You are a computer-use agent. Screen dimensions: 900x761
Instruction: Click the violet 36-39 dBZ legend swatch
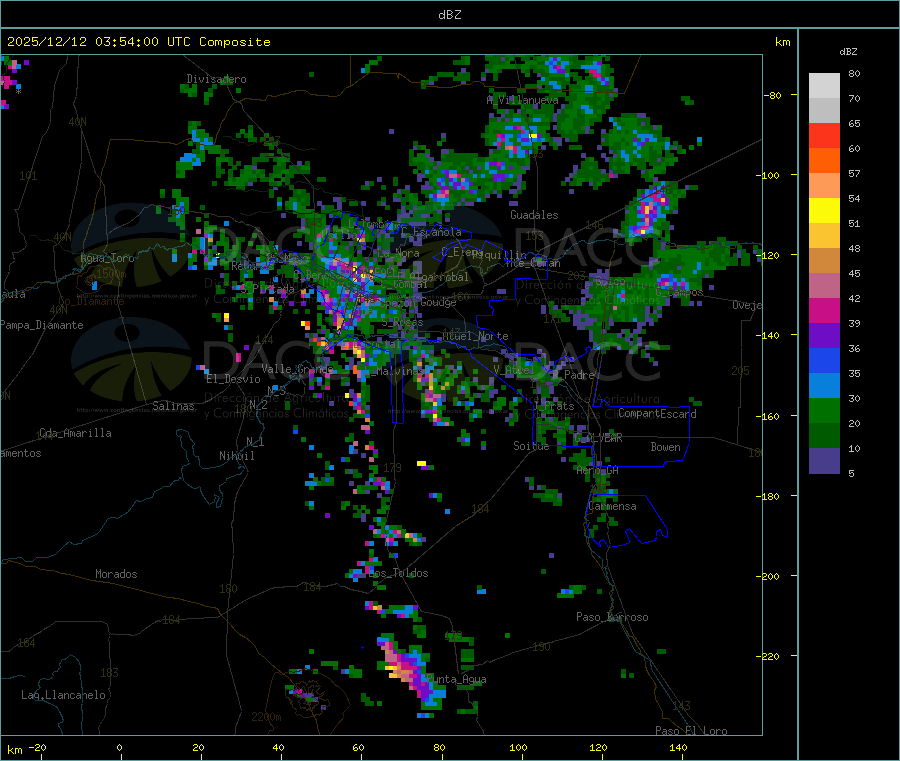pos(824,336)
